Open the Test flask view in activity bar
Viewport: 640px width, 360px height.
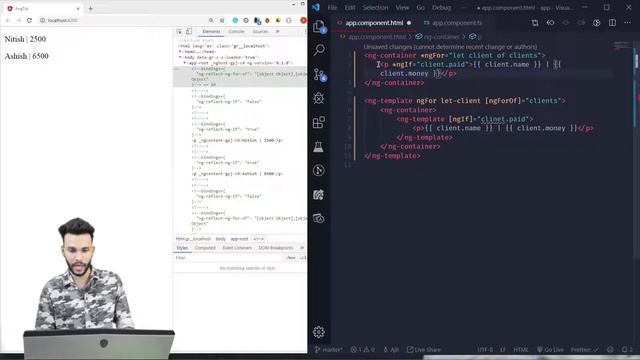click(319, 146)
